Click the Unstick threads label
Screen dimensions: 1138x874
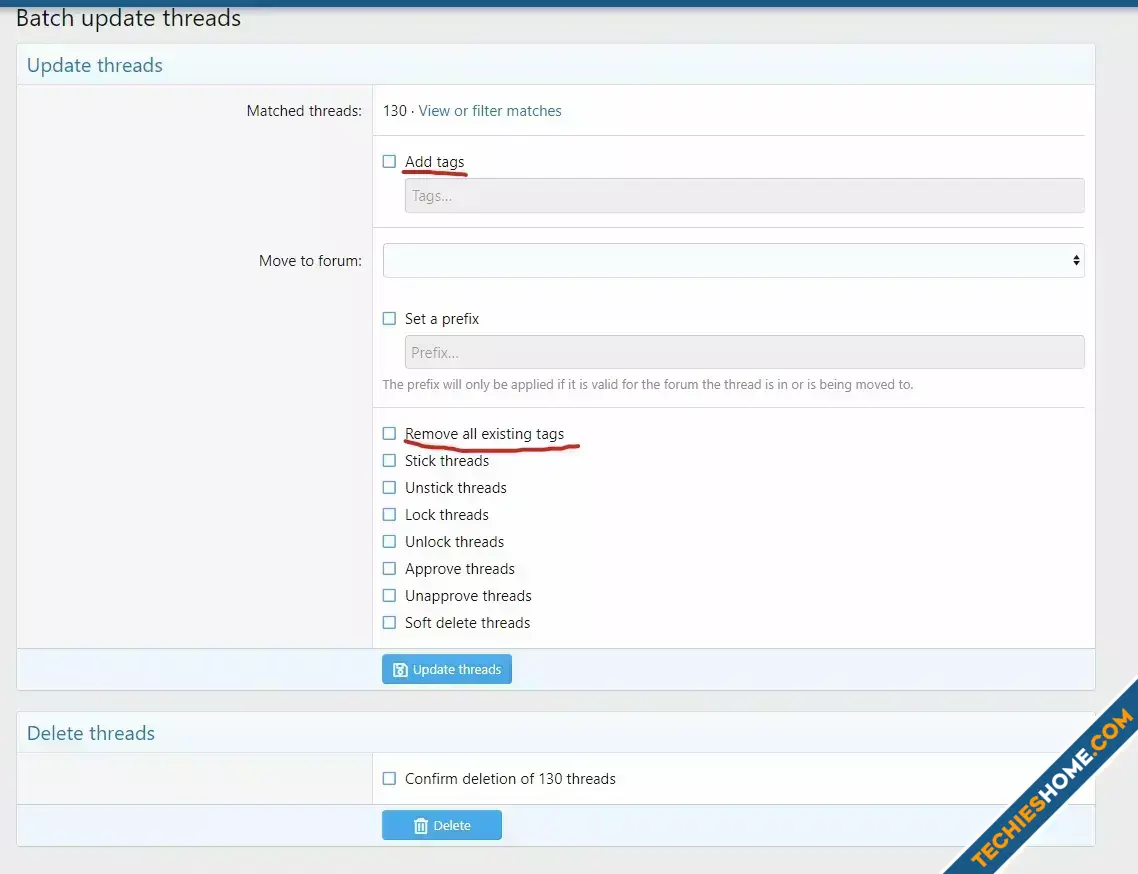coord(456,488)
